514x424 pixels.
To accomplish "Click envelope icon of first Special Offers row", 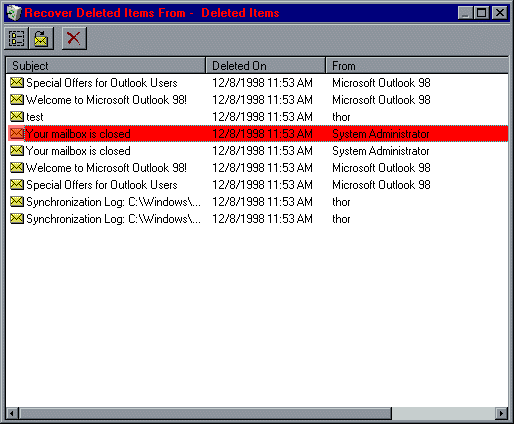I will (17, 83).
